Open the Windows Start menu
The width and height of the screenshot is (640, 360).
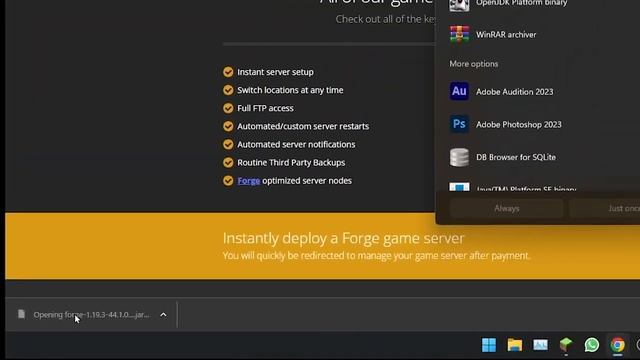(x=489, y=345)
